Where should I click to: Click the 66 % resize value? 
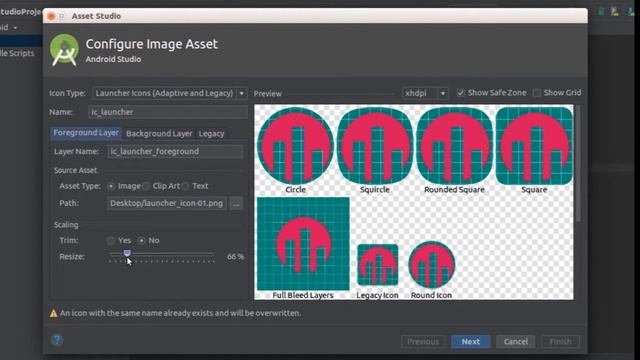(x=236, y=257)
